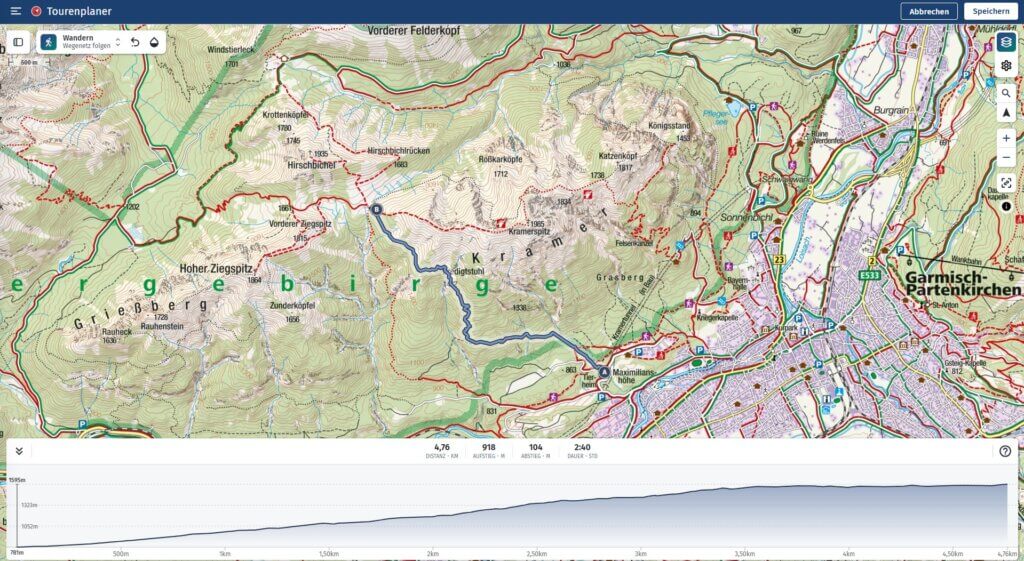This screenshot has height=561, width=1024.
Task: Click the Burgrain map label
Action: click(x=891, y=110)
